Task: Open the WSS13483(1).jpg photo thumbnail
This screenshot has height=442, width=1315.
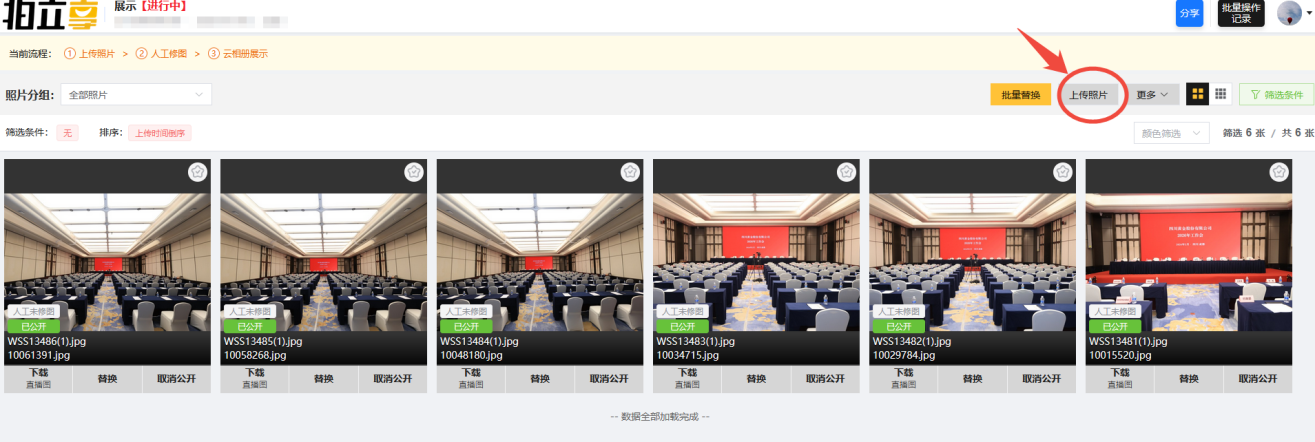Action: tap(756, 250)
